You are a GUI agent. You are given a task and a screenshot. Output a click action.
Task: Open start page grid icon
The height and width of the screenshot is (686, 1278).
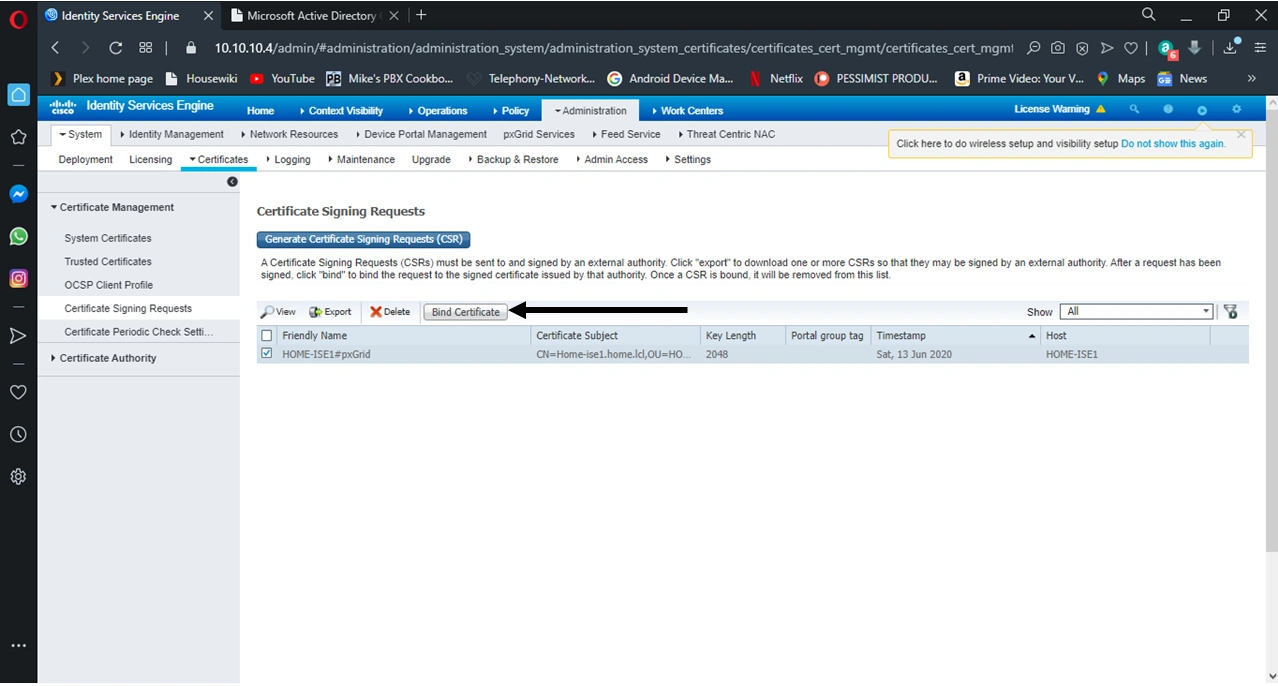coord(146,48)
